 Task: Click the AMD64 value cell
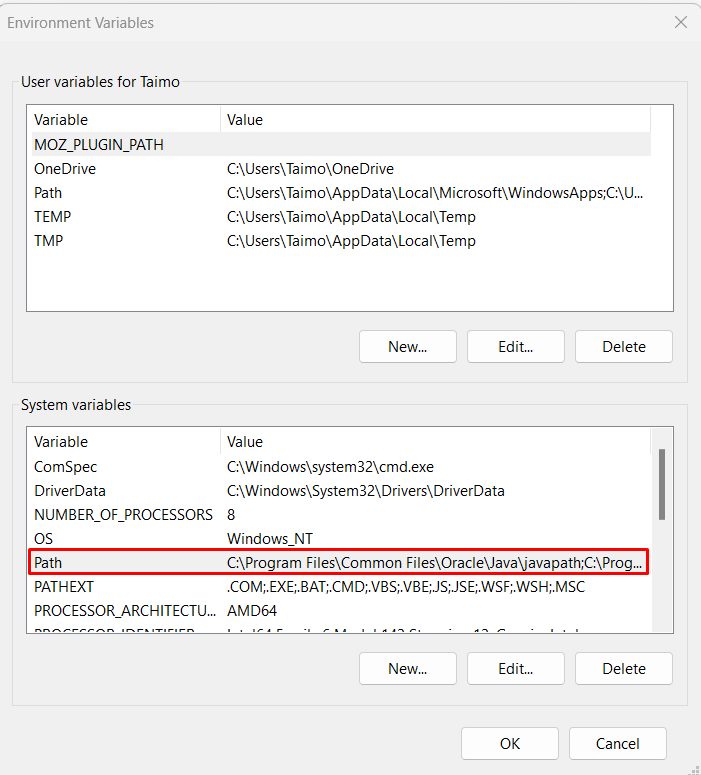[252, 610]
